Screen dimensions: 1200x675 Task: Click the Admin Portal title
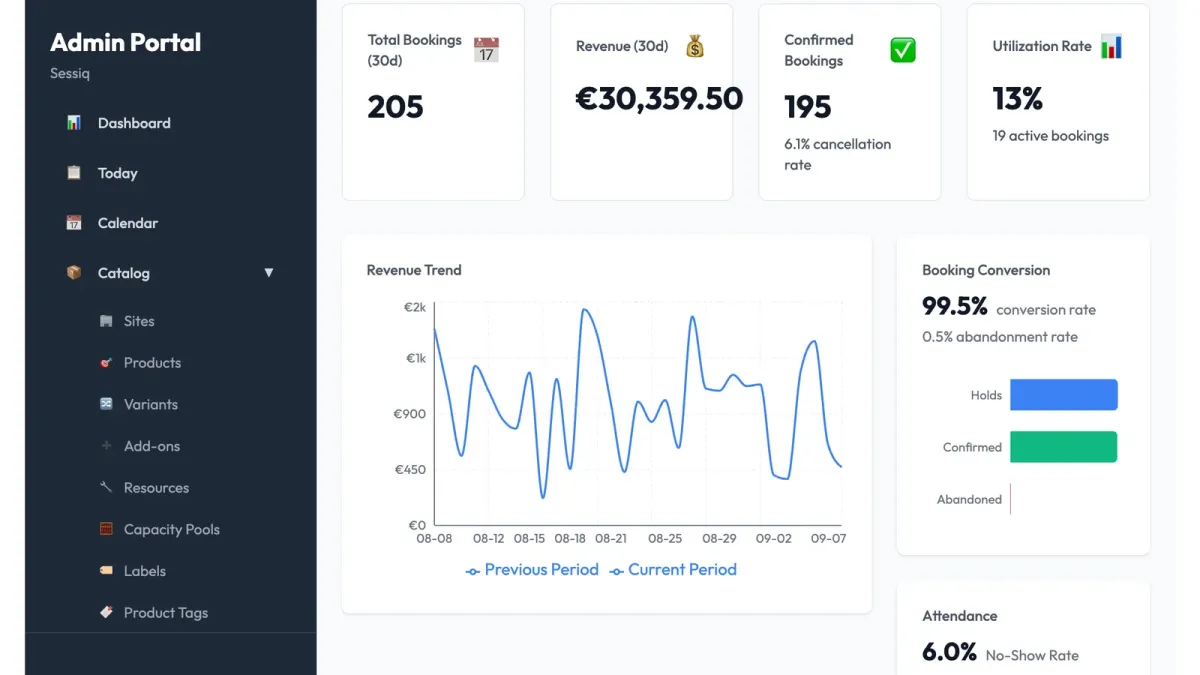126,42
